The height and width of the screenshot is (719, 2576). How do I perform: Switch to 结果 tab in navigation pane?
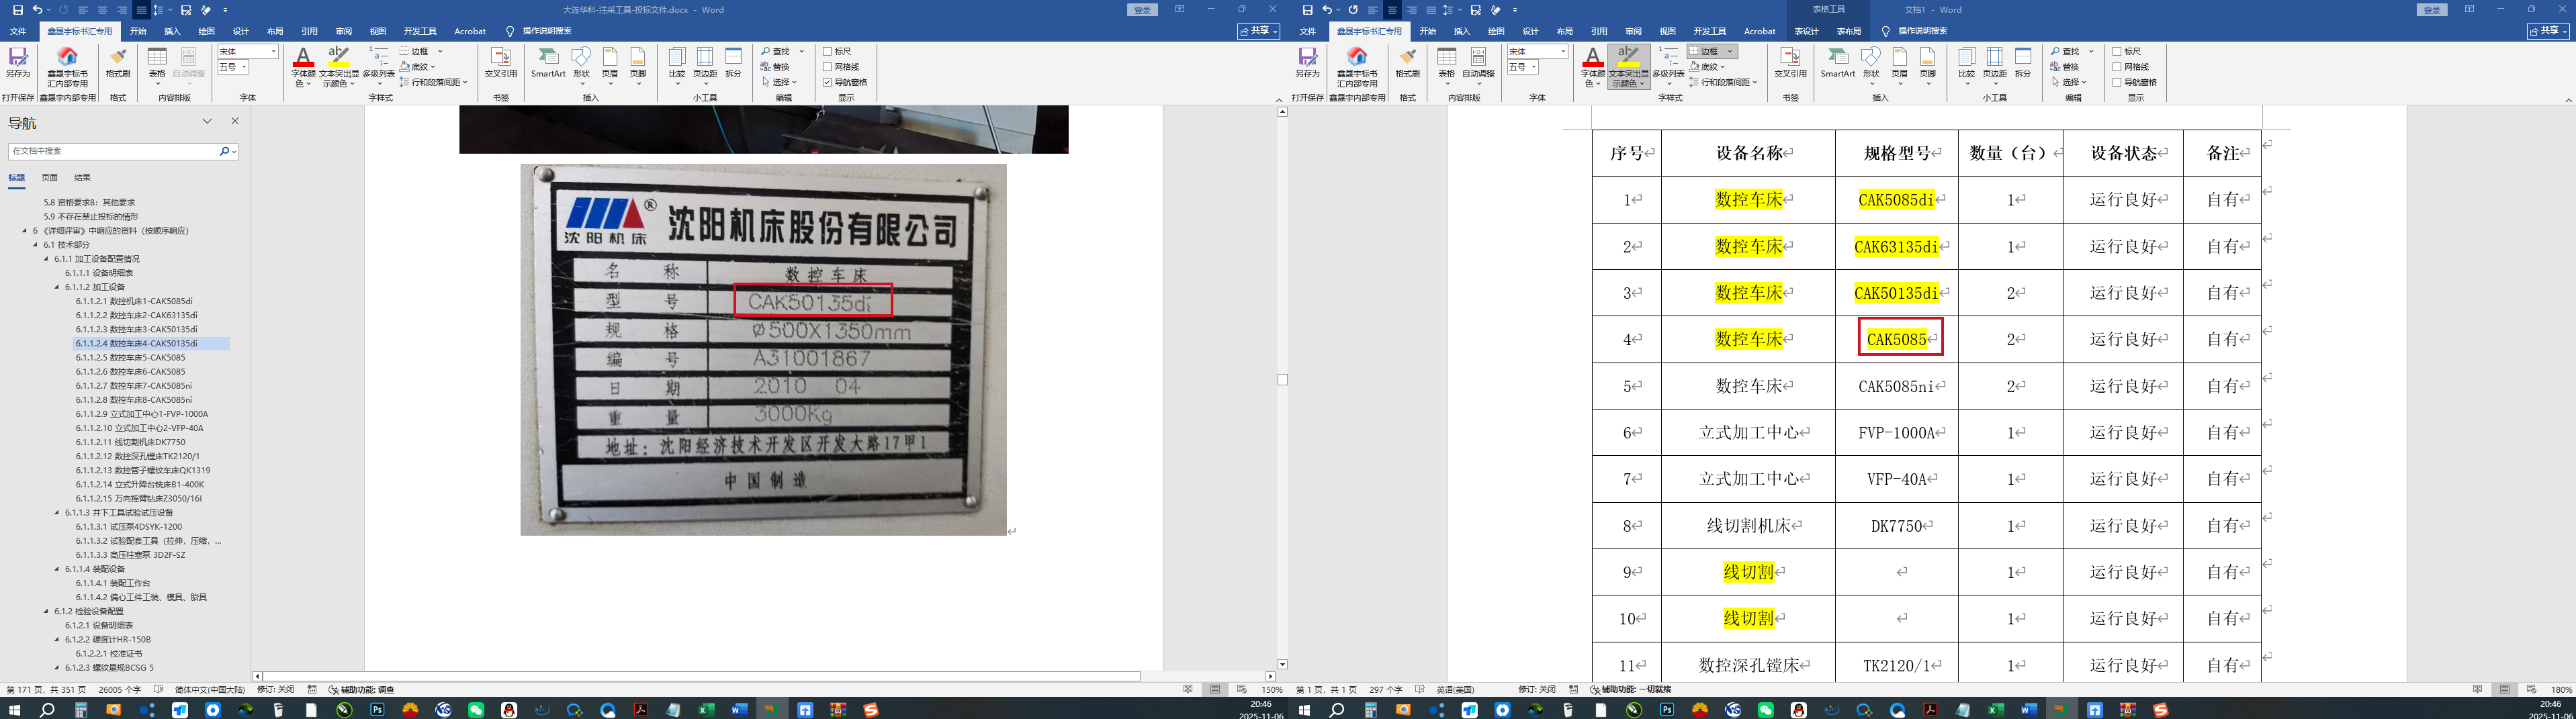(82, 178)
